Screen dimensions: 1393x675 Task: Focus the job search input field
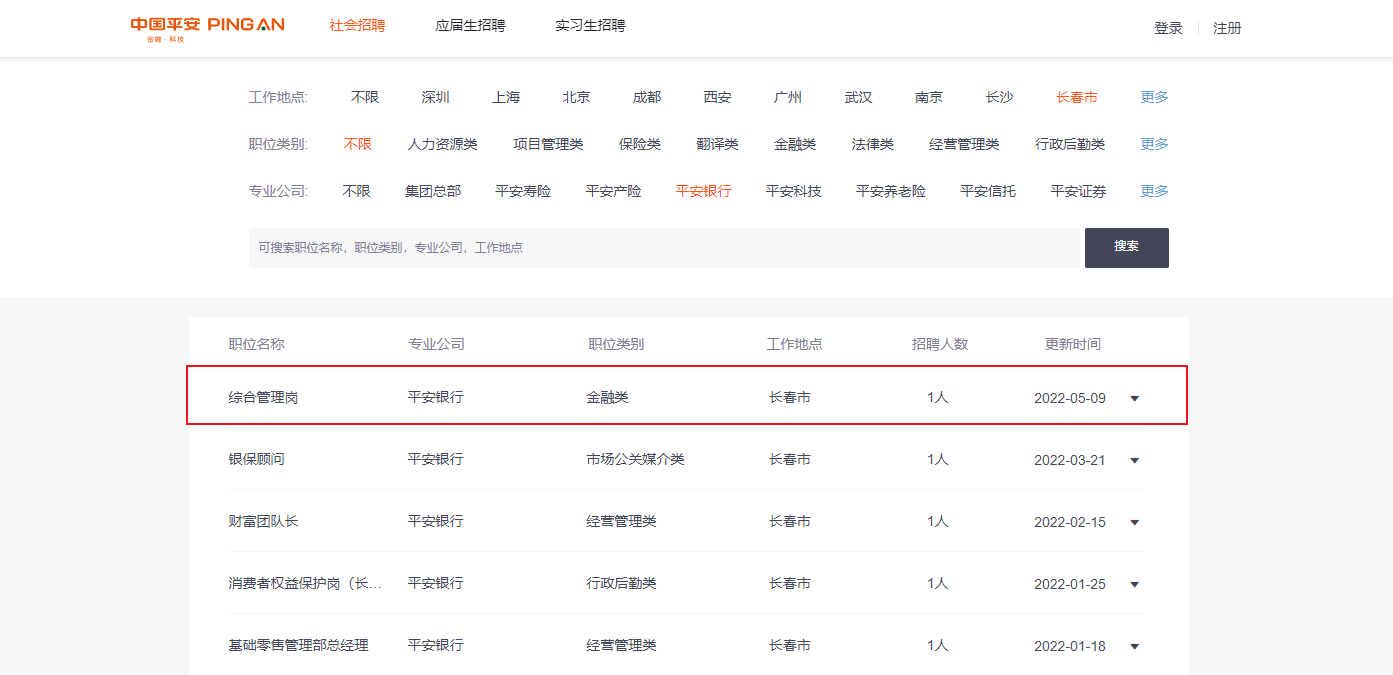pos(666,248)
